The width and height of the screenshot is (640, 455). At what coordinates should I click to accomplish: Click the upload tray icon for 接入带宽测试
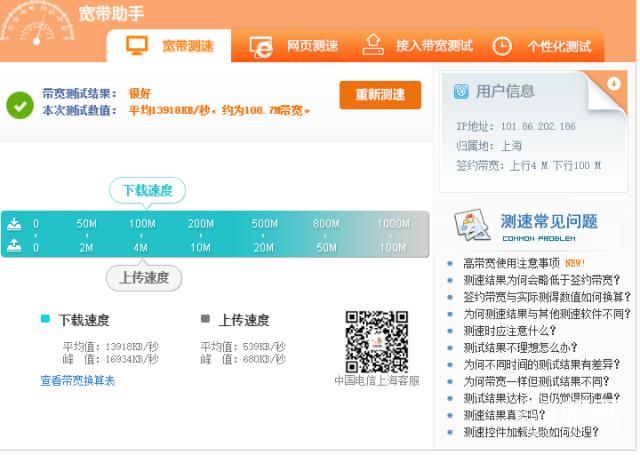pyautogui.click(x=373, y=44)
